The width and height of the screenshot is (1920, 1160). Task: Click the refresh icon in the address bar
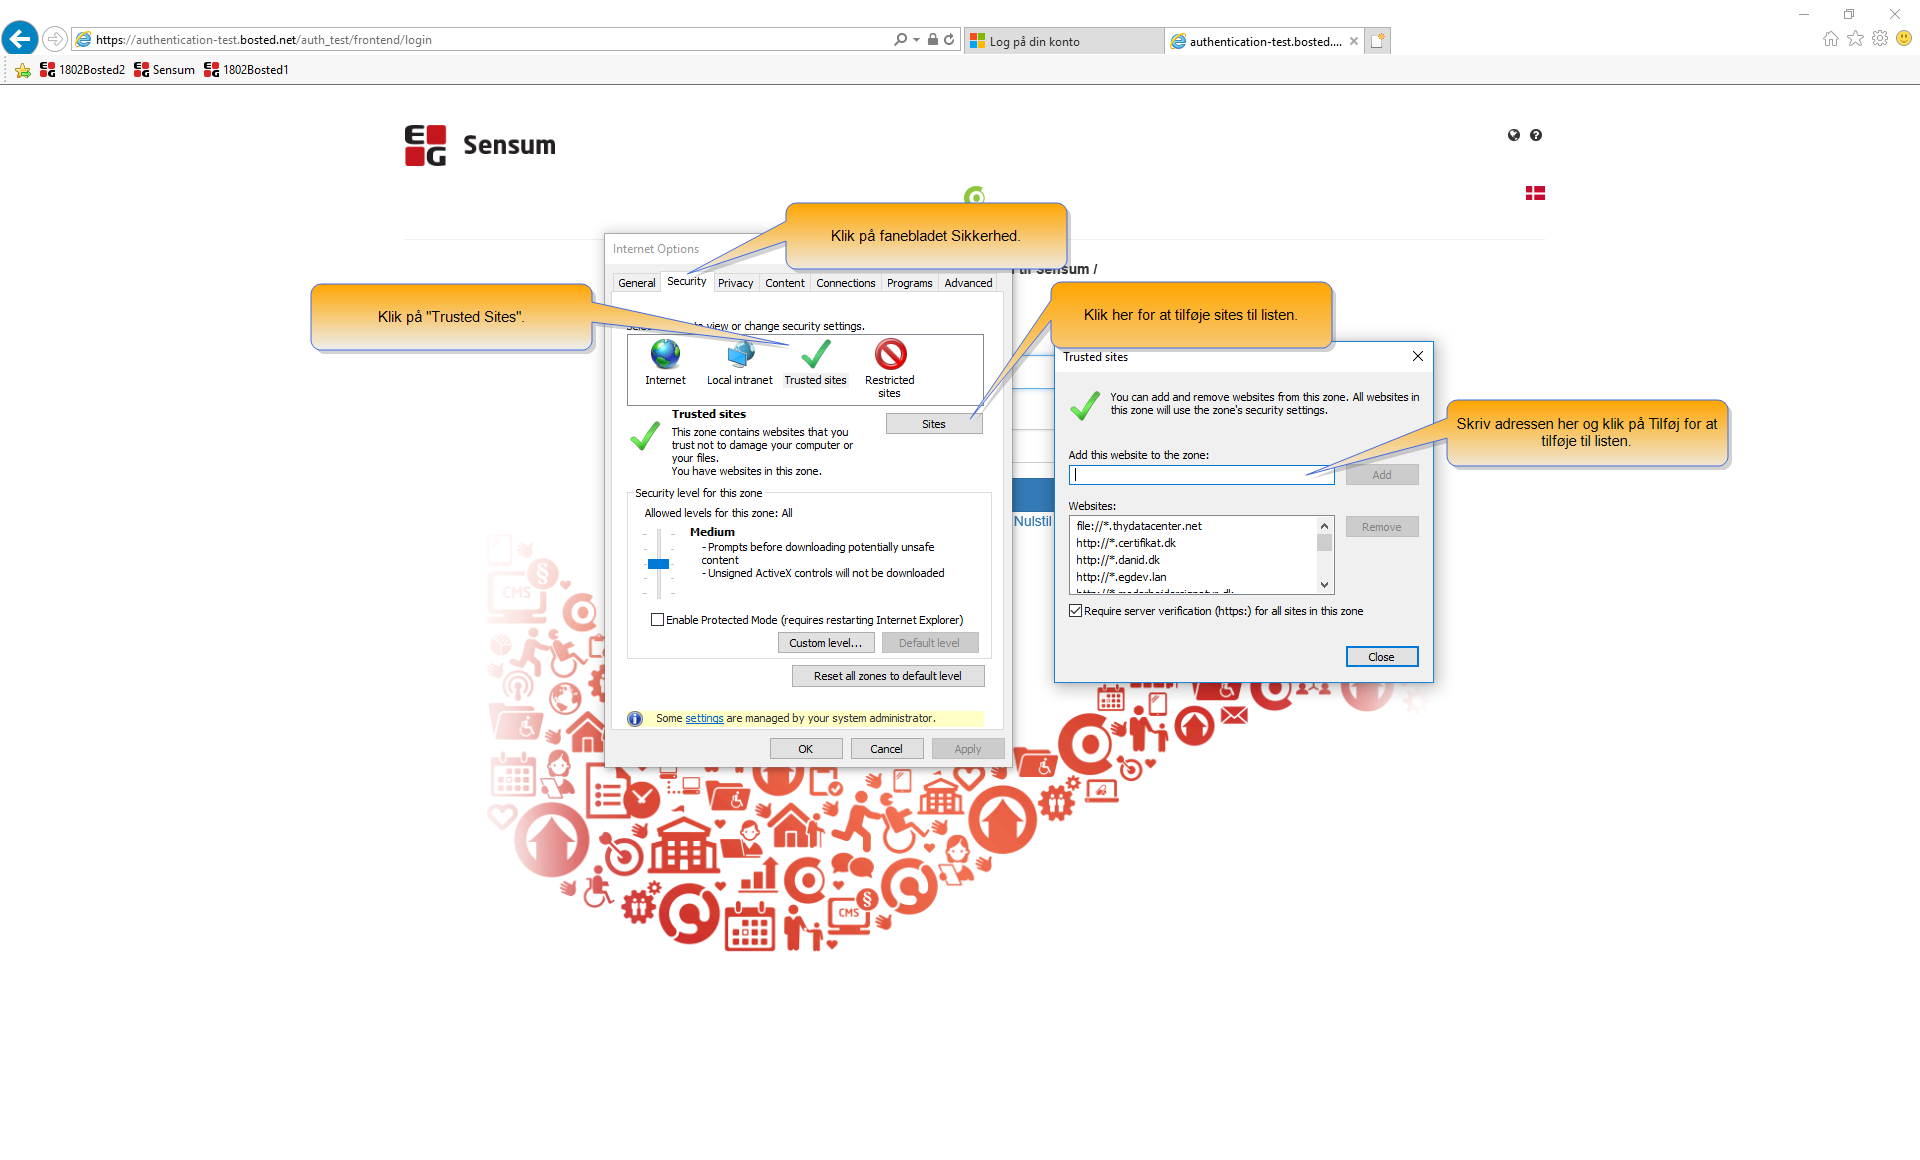pos(947,39)
